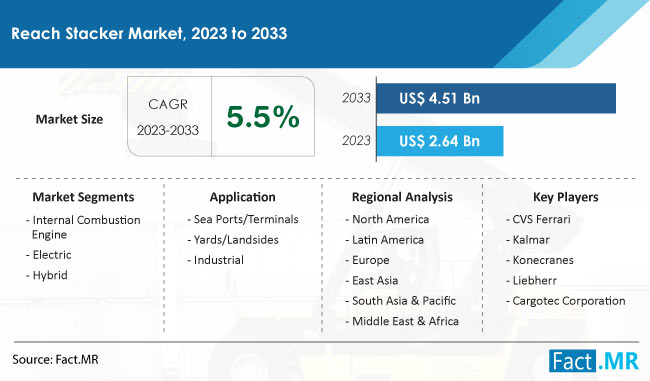The height and width of the screenshot is (381, 650).
Task: Click the 'US$ 4.51 Bn' bar for 2033
Action: (x=496, y=98)
